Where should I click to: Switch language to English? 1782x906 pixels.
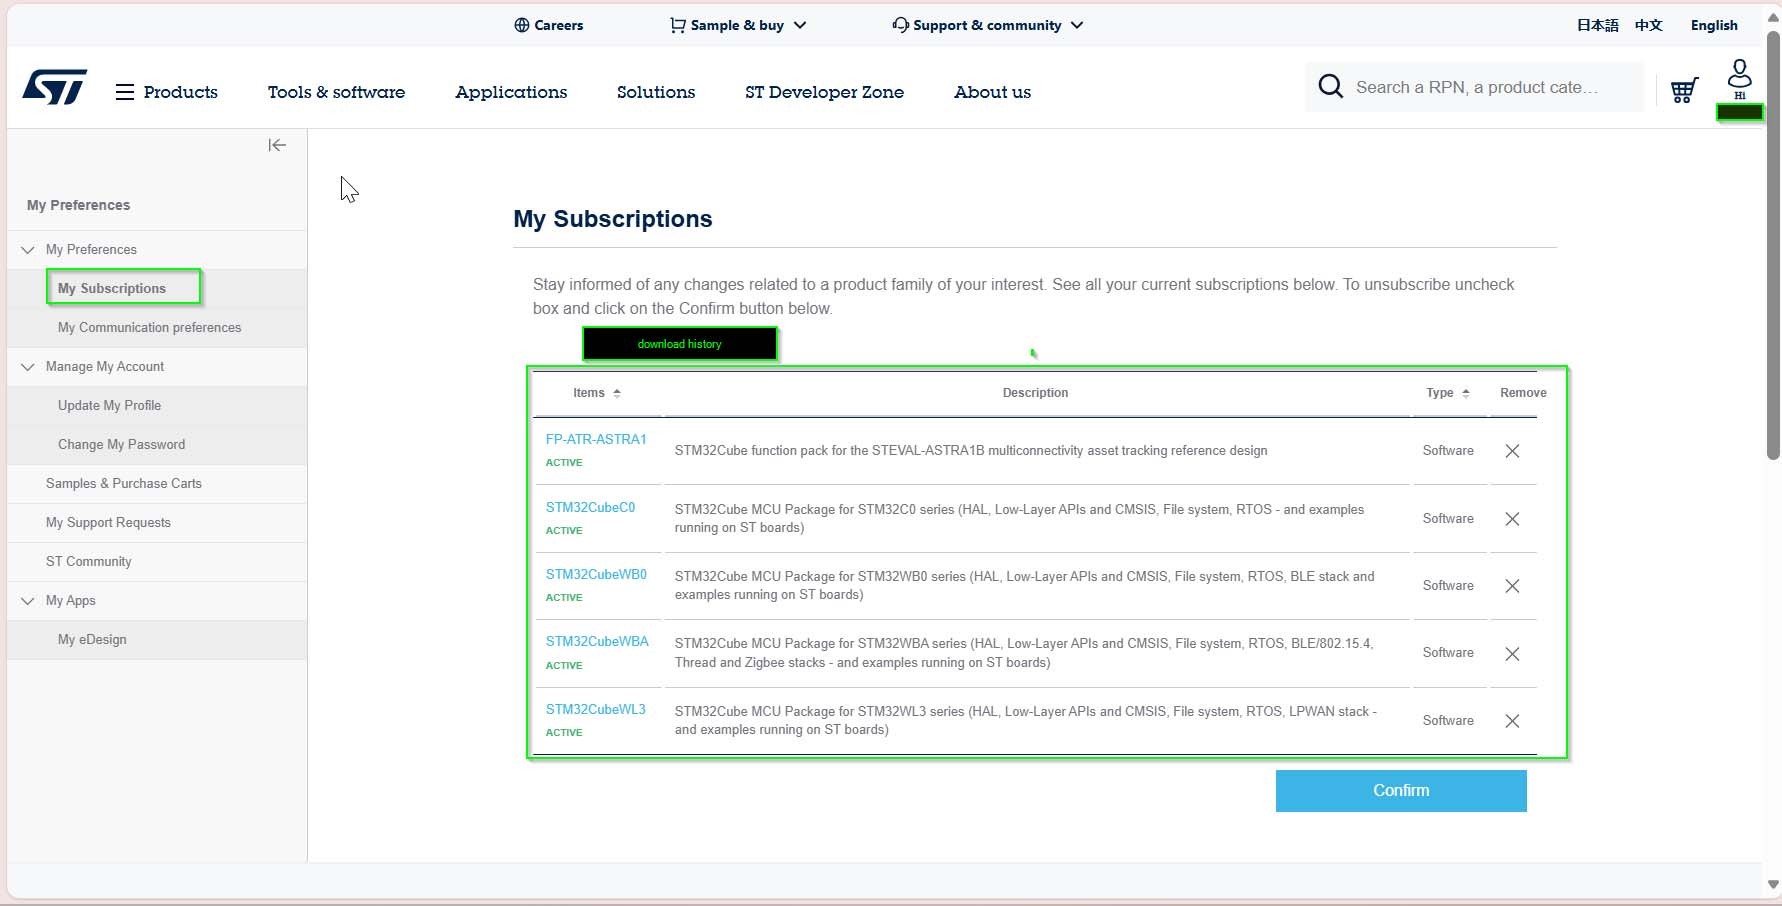click(1714, 25)
